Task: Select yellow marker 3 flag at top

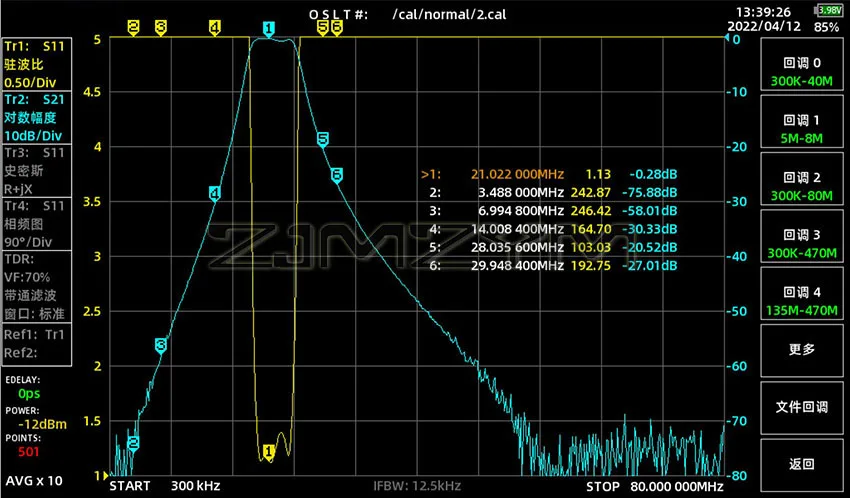Action: (160, 28)
